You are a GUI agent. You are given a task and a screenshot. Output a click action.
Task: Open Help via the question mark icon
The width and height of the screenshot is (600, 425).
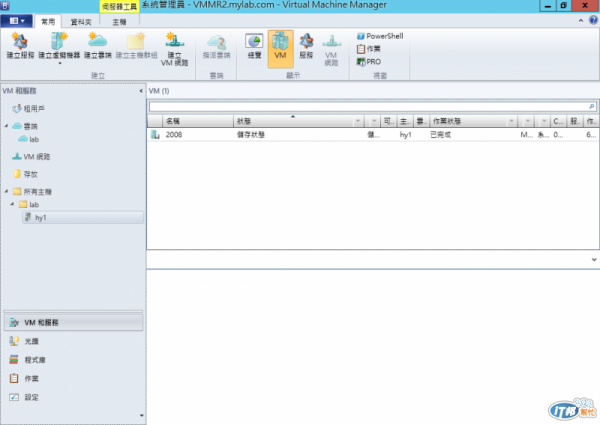593,20
